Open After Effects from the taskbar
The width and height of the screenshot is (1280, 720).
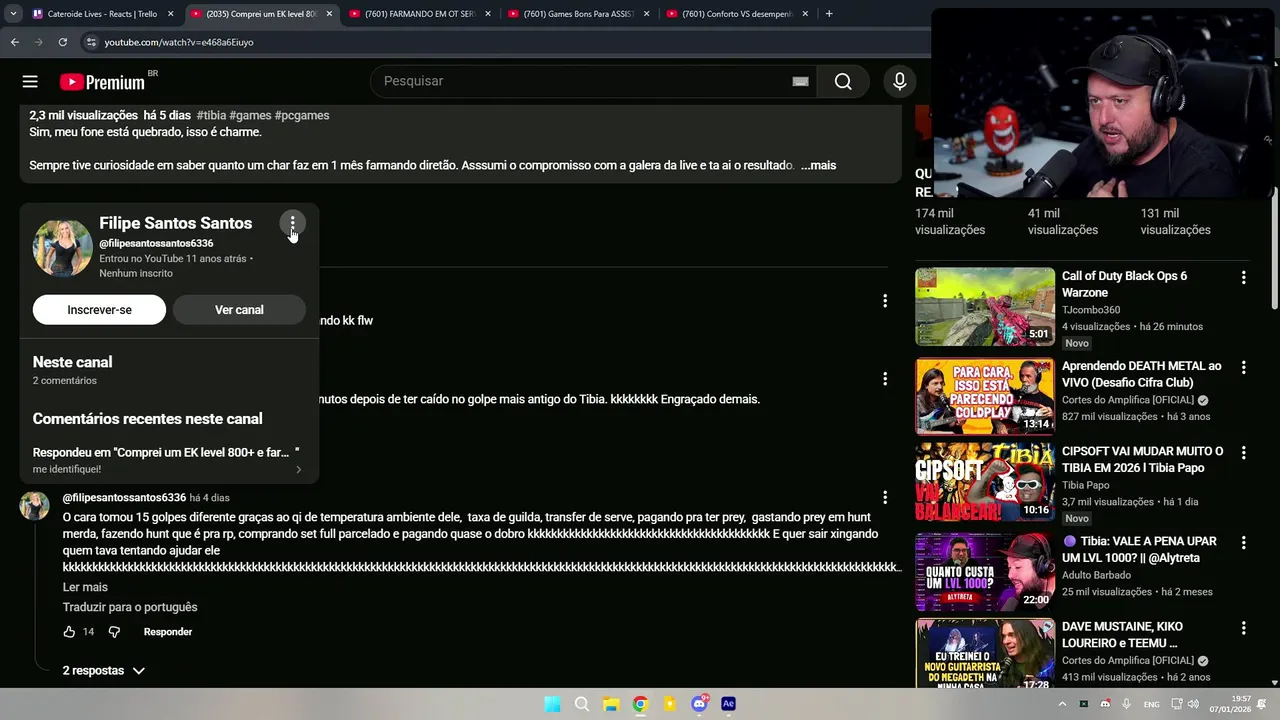[x=728, y=704]
